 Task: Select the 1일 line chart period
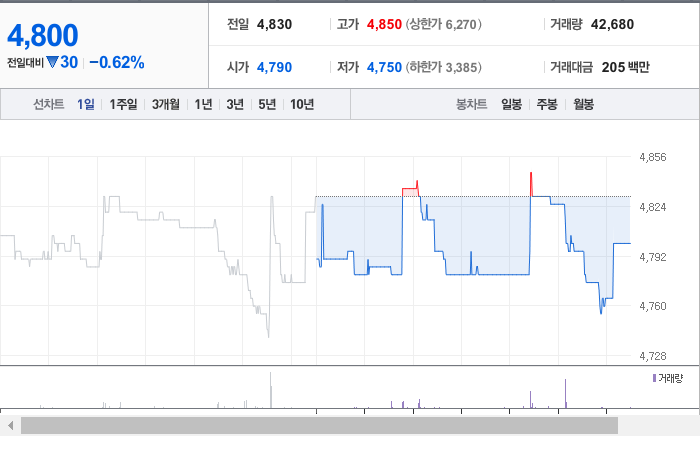click(x=86, y=104)
